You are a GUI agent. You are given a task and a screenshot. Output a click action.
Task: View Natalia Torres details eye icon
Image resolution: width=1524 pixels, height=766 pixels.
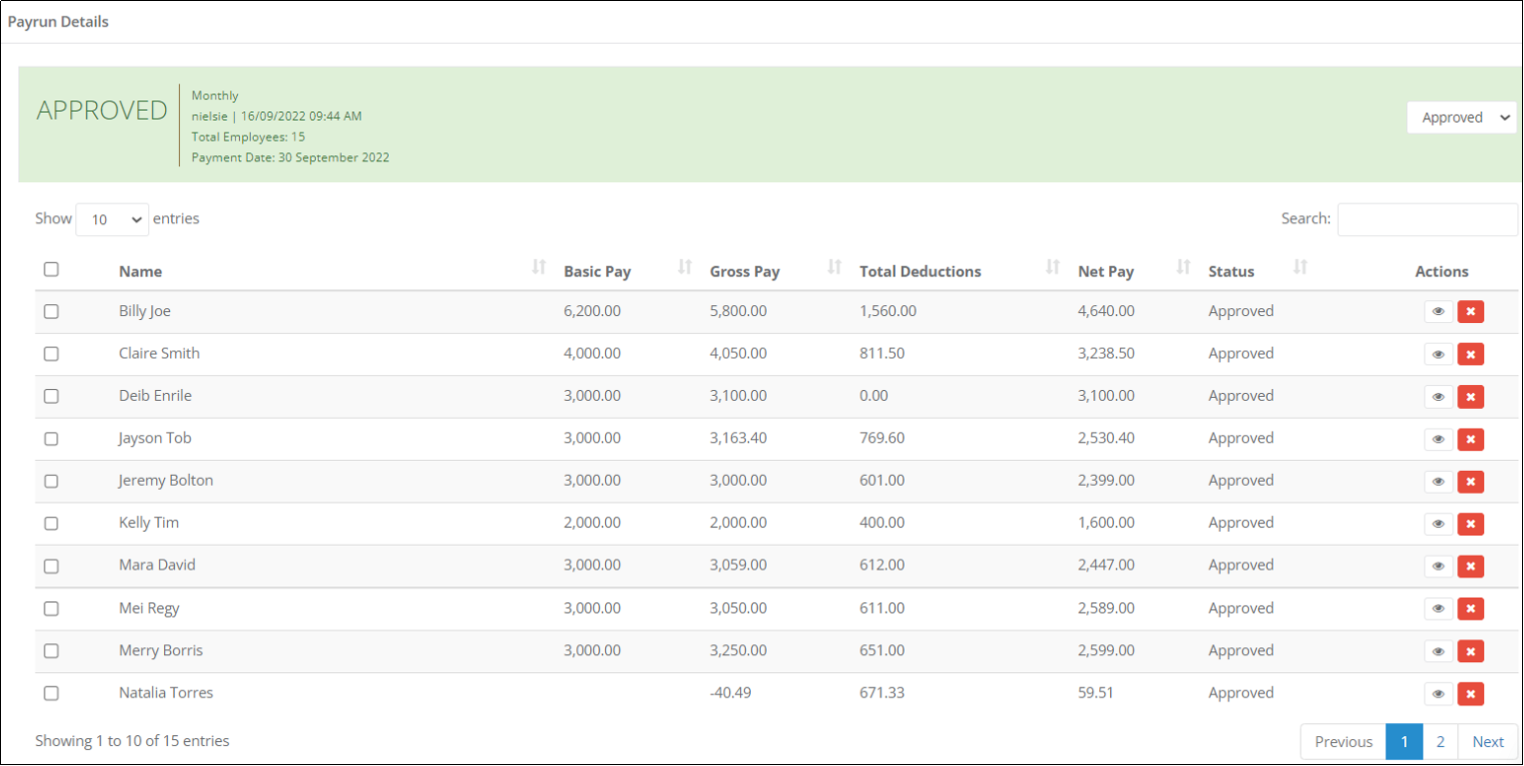pyautogui.click(x=1438, y=694)
